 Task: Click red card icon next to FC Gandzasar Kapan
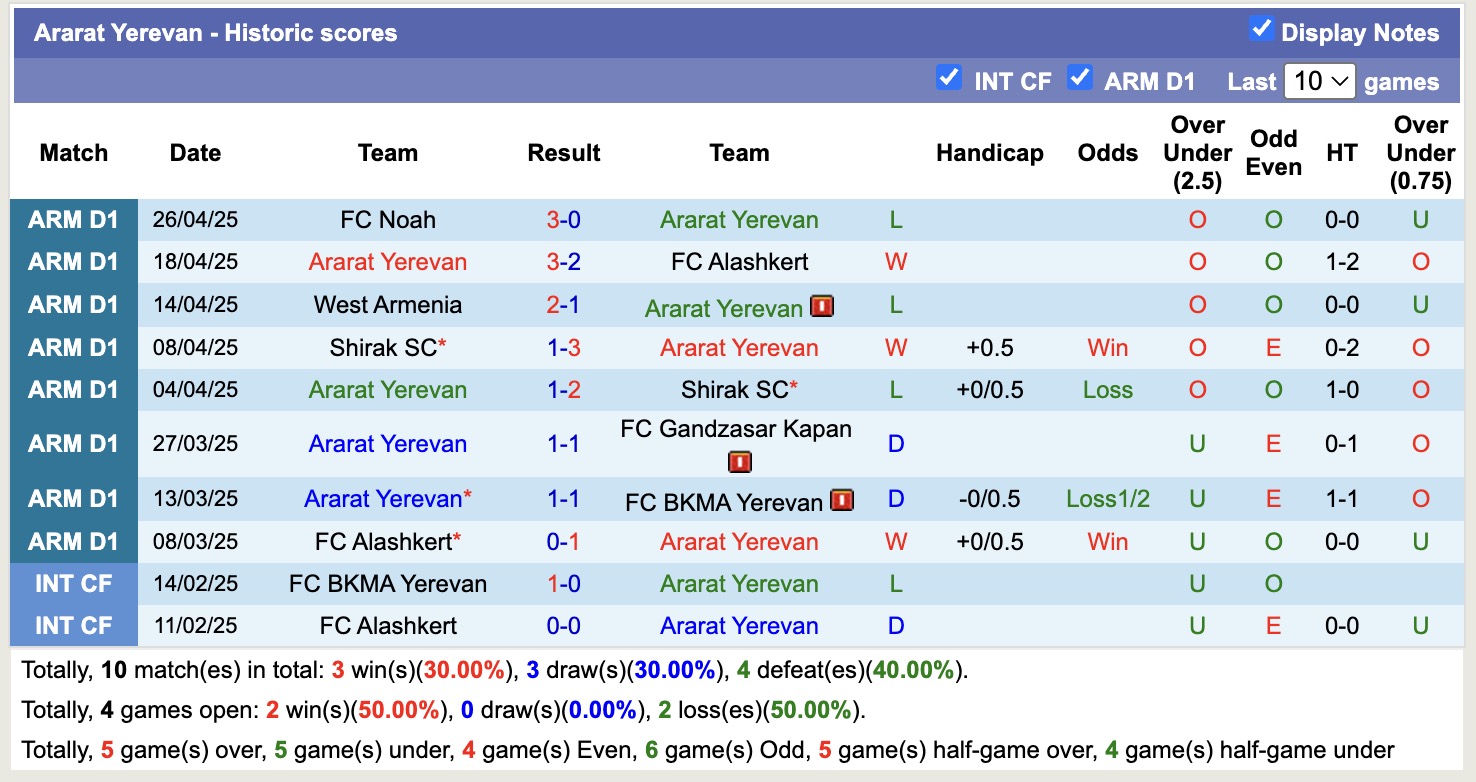pos(738,461)
